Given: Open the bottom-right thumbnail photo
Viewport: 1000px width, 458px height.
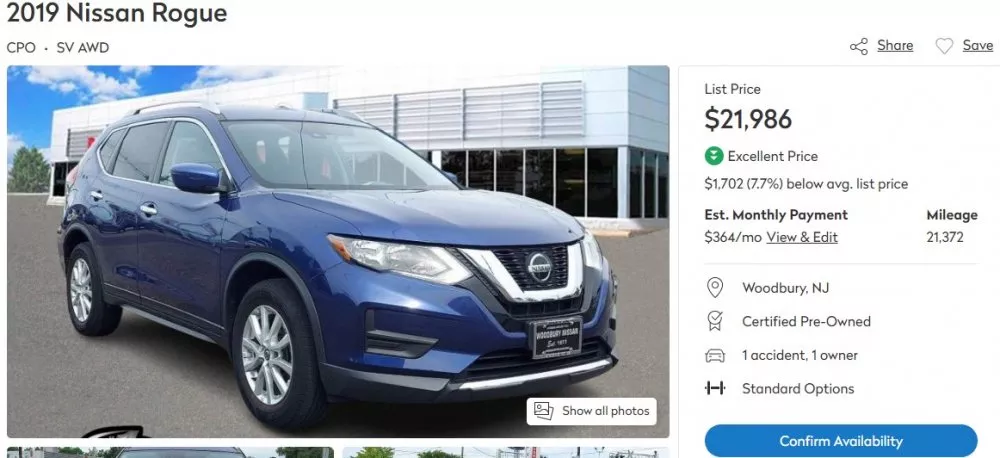Looking at the screenshot, I should click(x=506, y=452).
